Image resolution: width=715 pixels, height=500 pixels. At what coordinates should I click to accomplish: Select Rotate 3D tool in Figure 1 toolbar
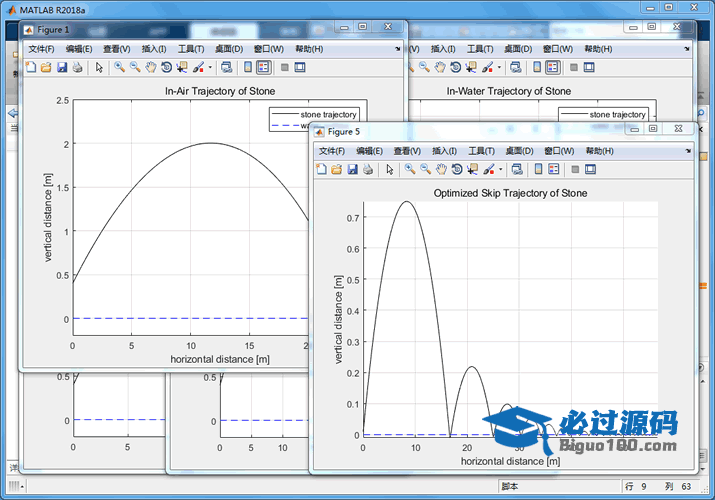click(166, 67)
